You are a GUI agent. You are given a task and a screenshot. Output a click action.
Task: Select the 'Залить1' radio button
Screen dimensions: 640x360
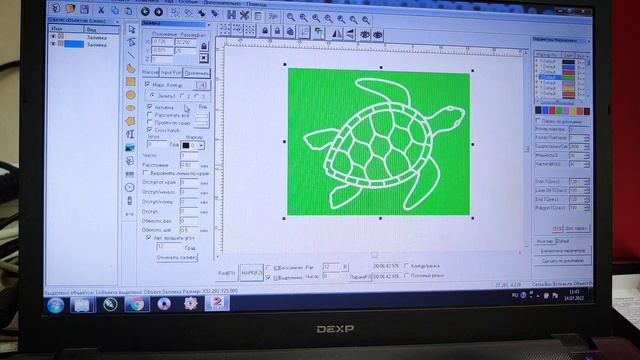(152, 95)
